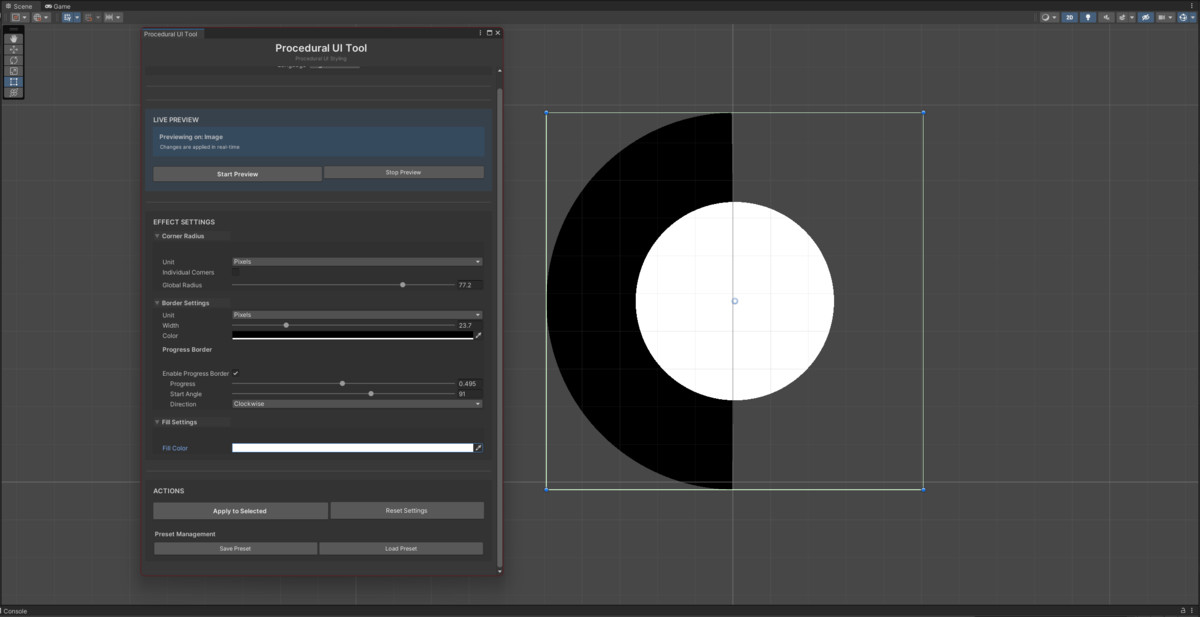Toggle scene lighting
Screen dimensions: 1200x617
click(x=1088, y=17)
